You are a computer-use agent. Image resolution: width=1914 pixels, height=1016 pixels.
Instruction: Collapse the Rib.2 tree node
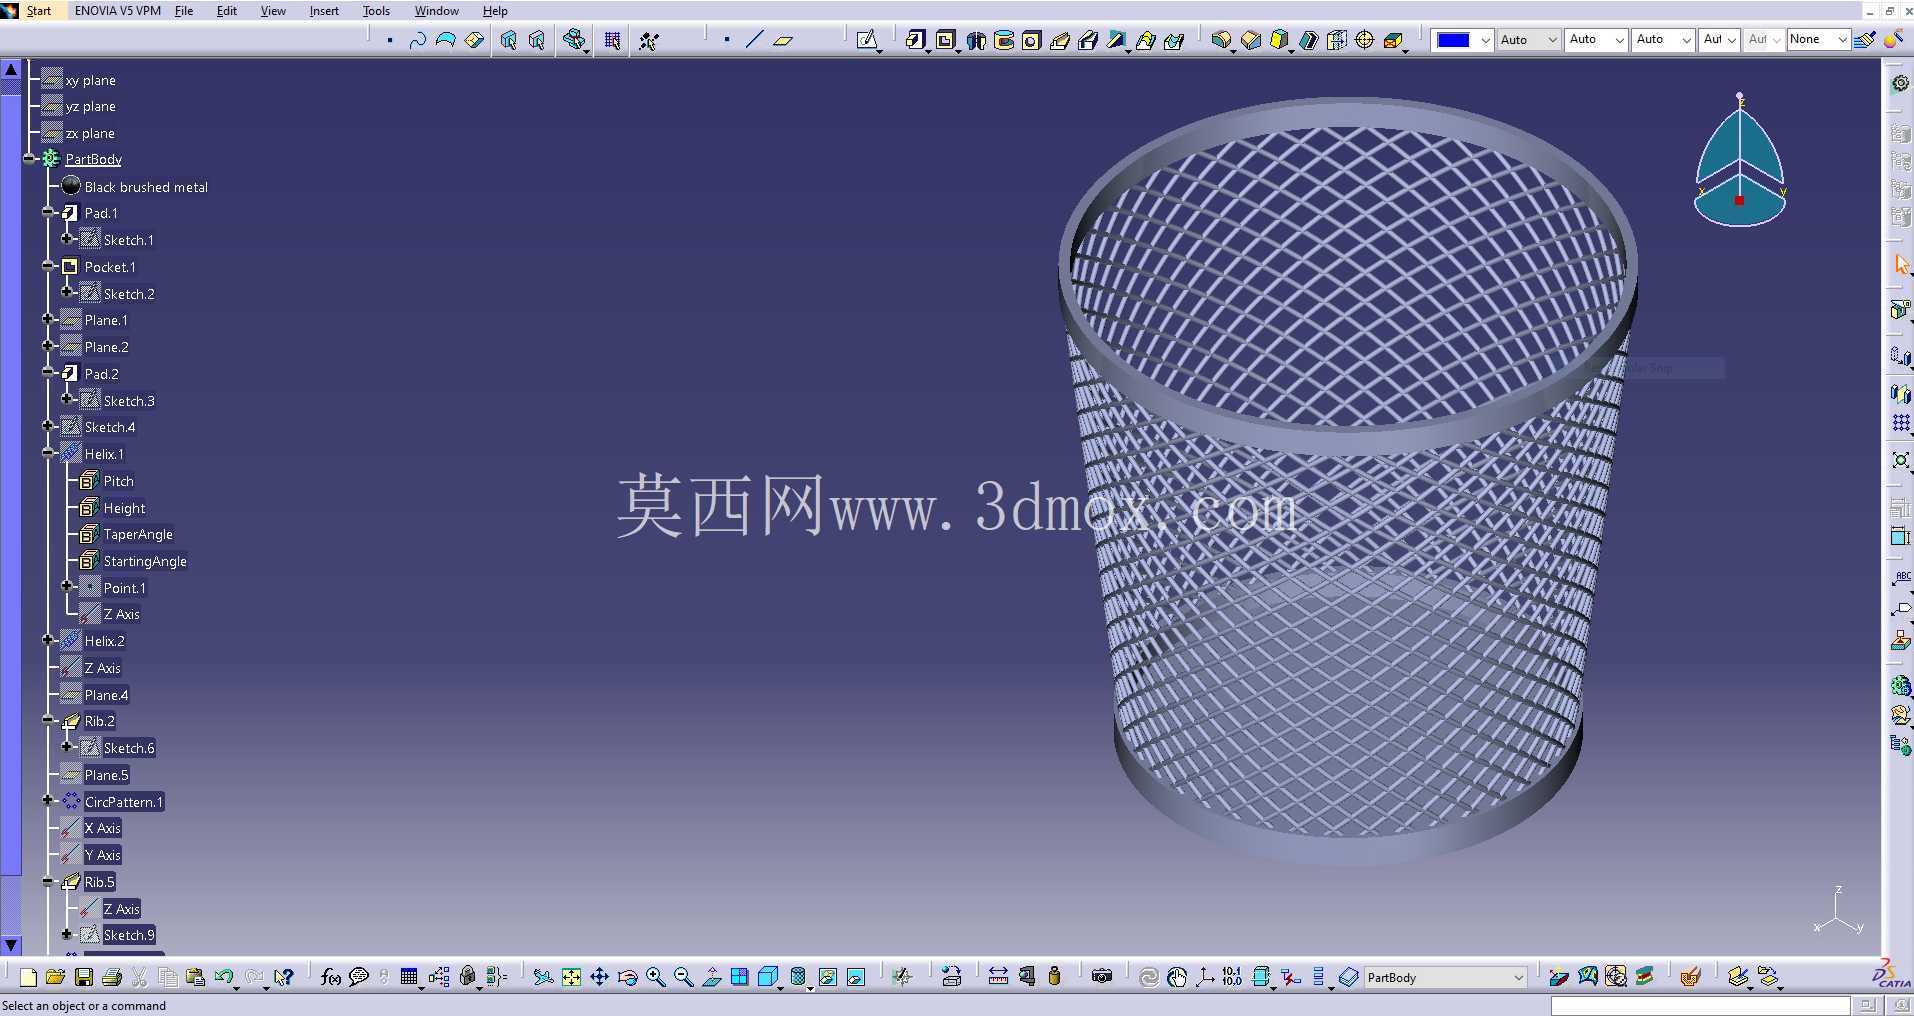tap(48, 720)
